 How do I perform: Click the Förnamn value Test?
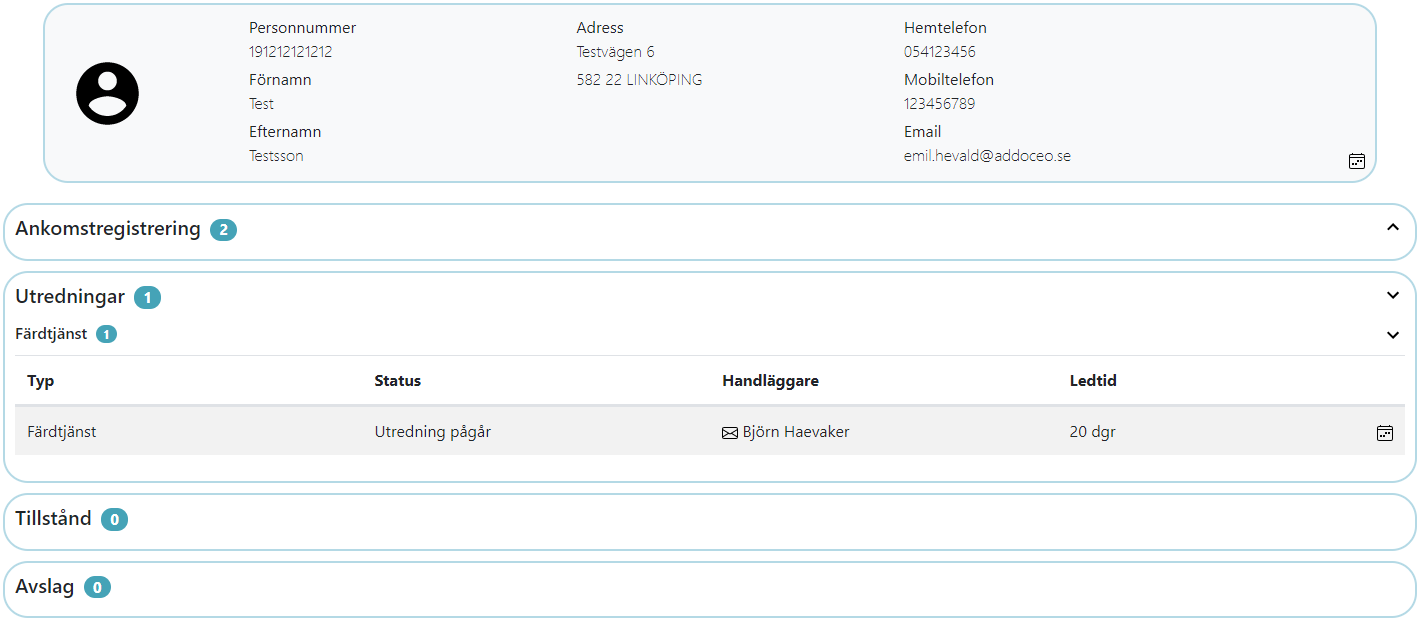[261, 104]
